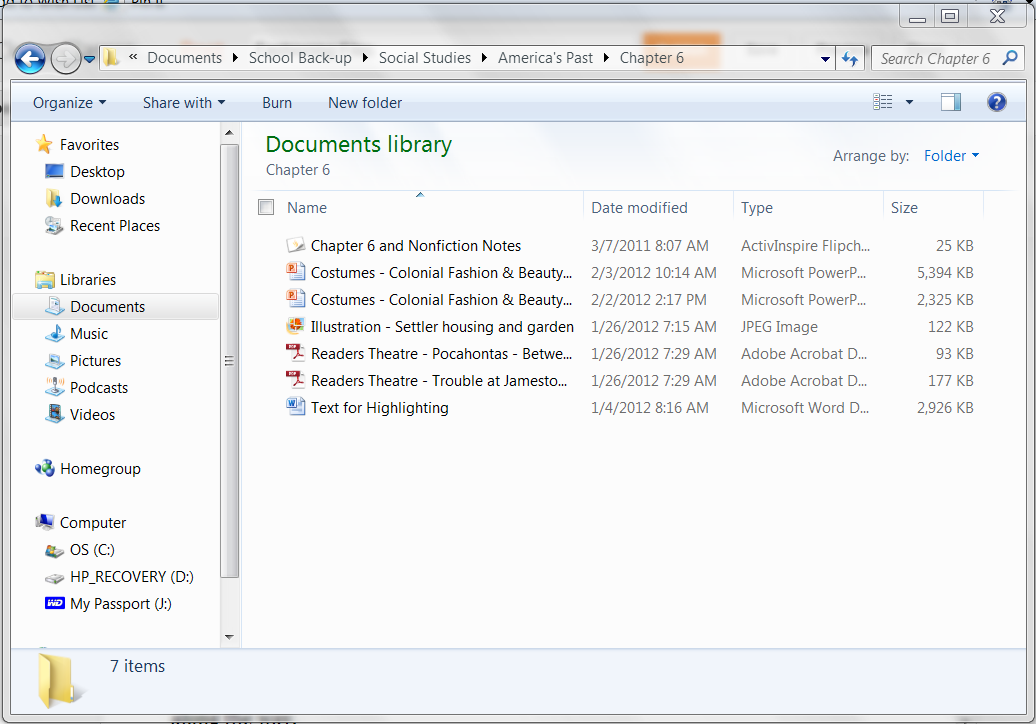Navigate to Social Studies in address bar
1036x724 pixels.
click(x=425, y=58)
